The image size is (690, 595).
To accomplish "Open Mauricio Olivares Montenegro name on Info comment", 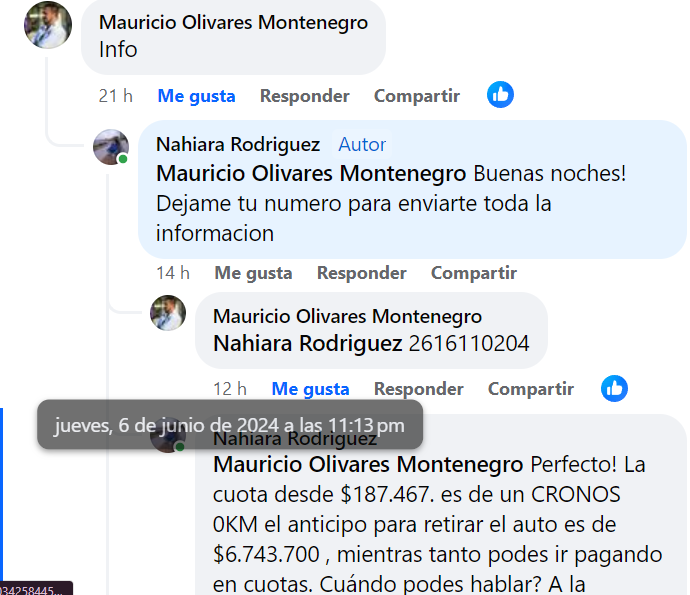I will [x=233, y=22].
